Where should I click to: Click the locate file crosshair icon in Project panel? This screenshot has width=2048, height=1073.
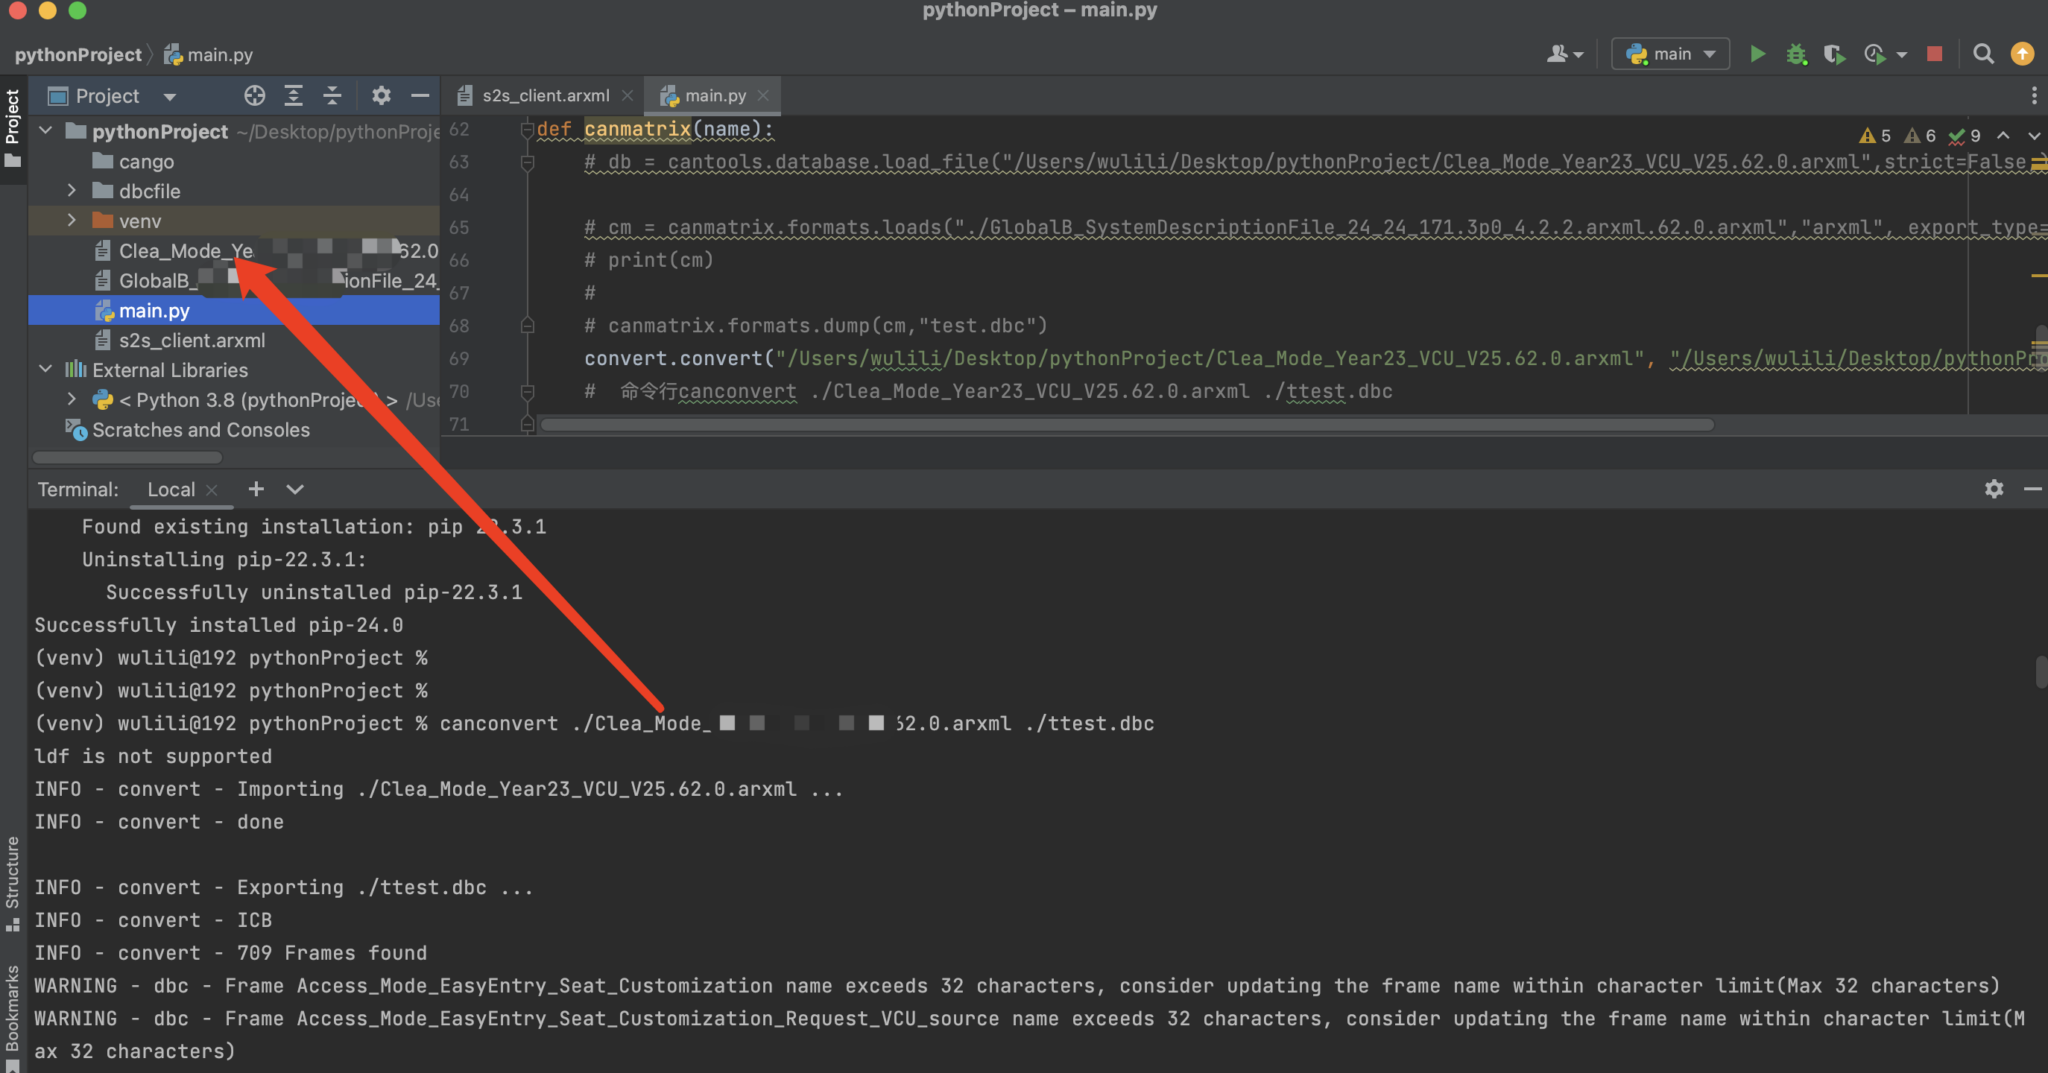254,96
